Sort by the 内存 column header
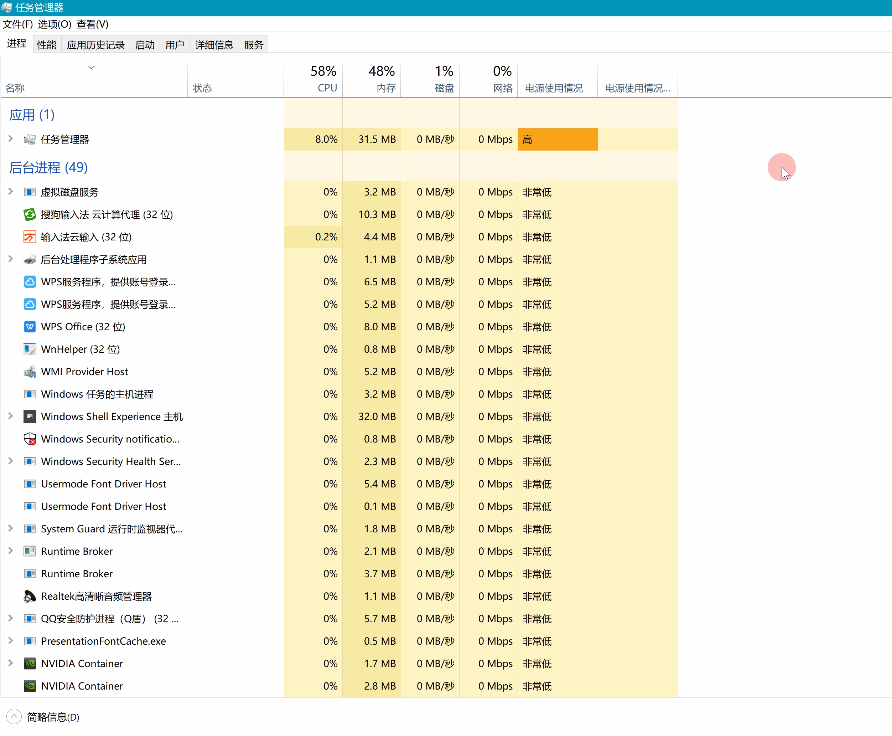Screen dimensions: 892x736 click(x=371, y=80)
